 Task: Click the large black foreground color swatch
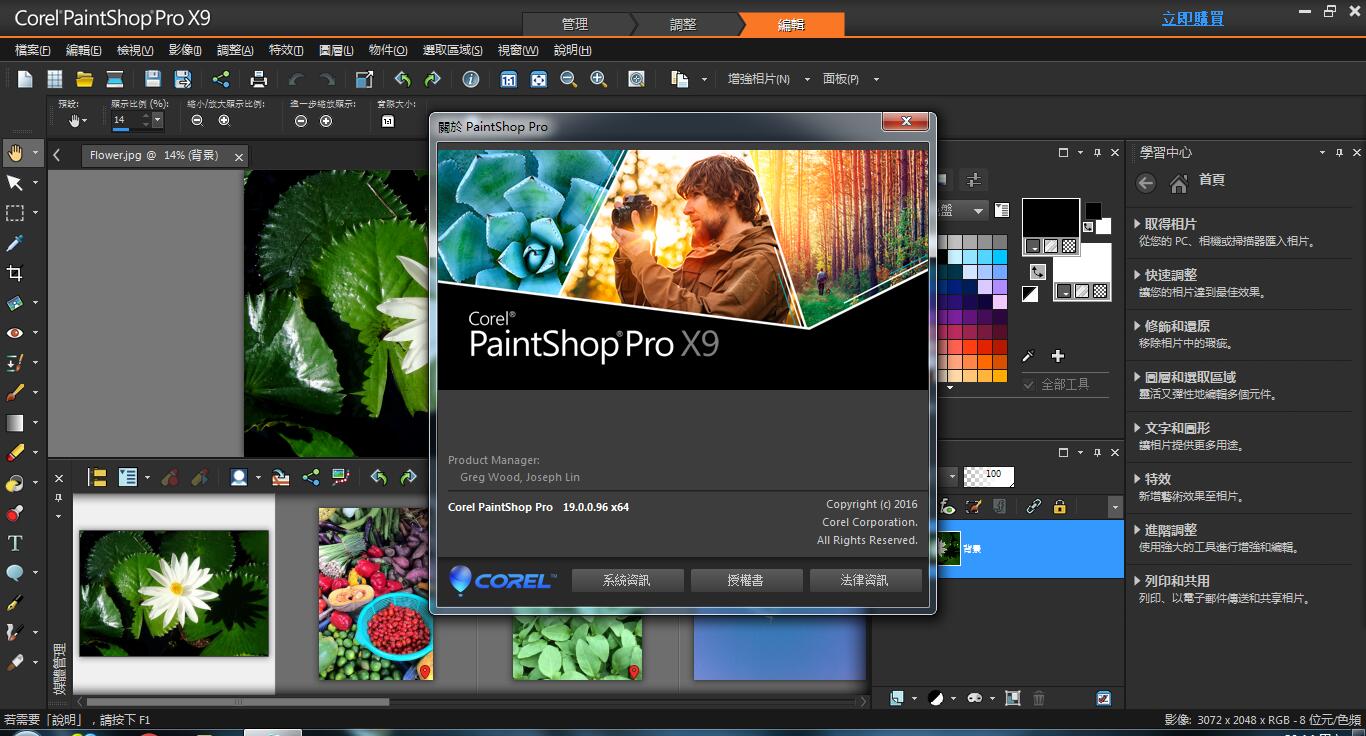click(1050, 218)
